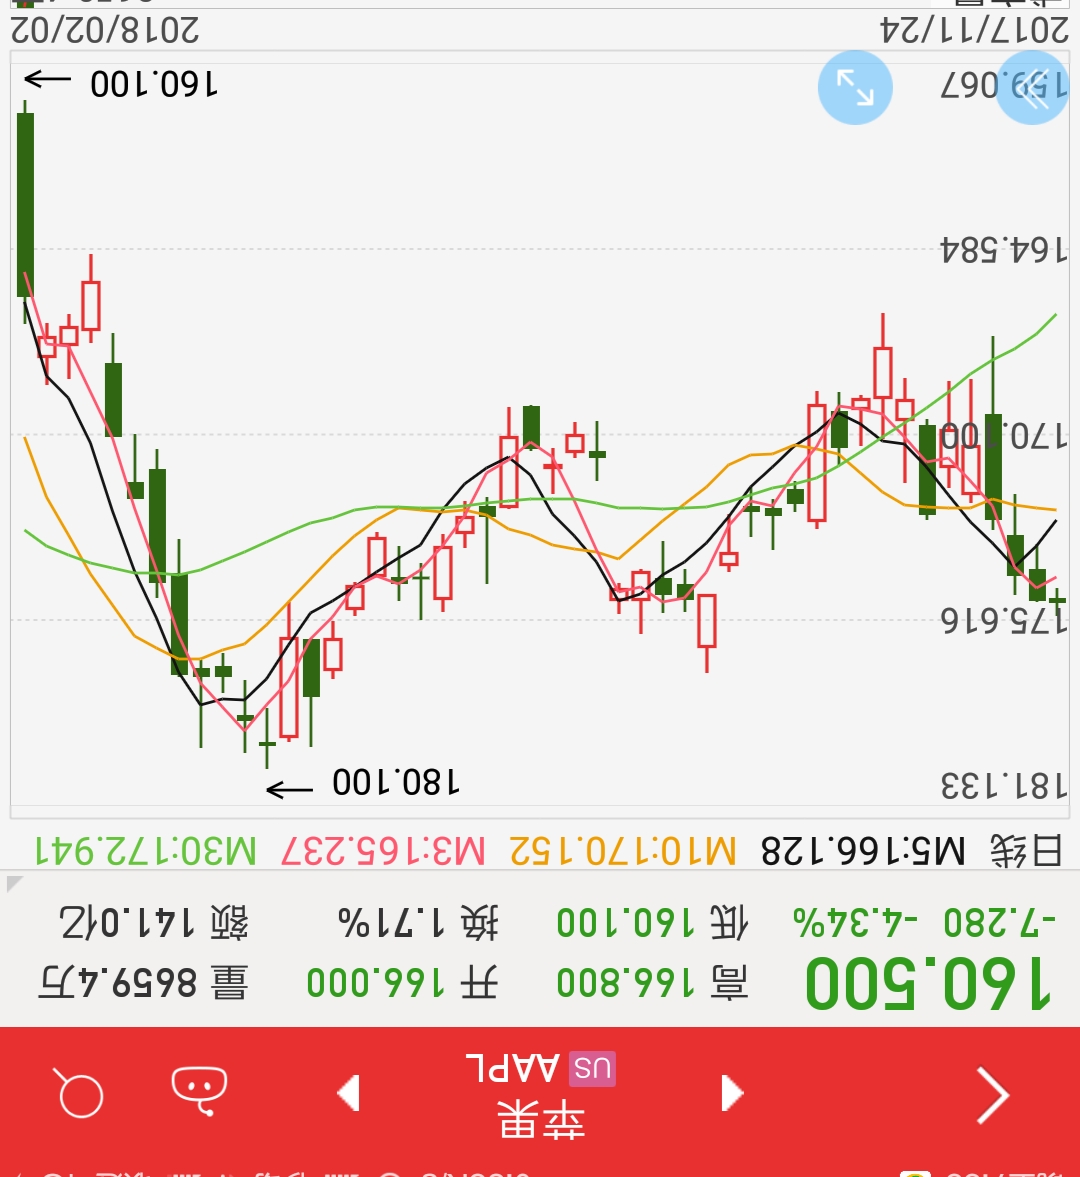Tap the fullscreen expand chart icon

[855, 87]
